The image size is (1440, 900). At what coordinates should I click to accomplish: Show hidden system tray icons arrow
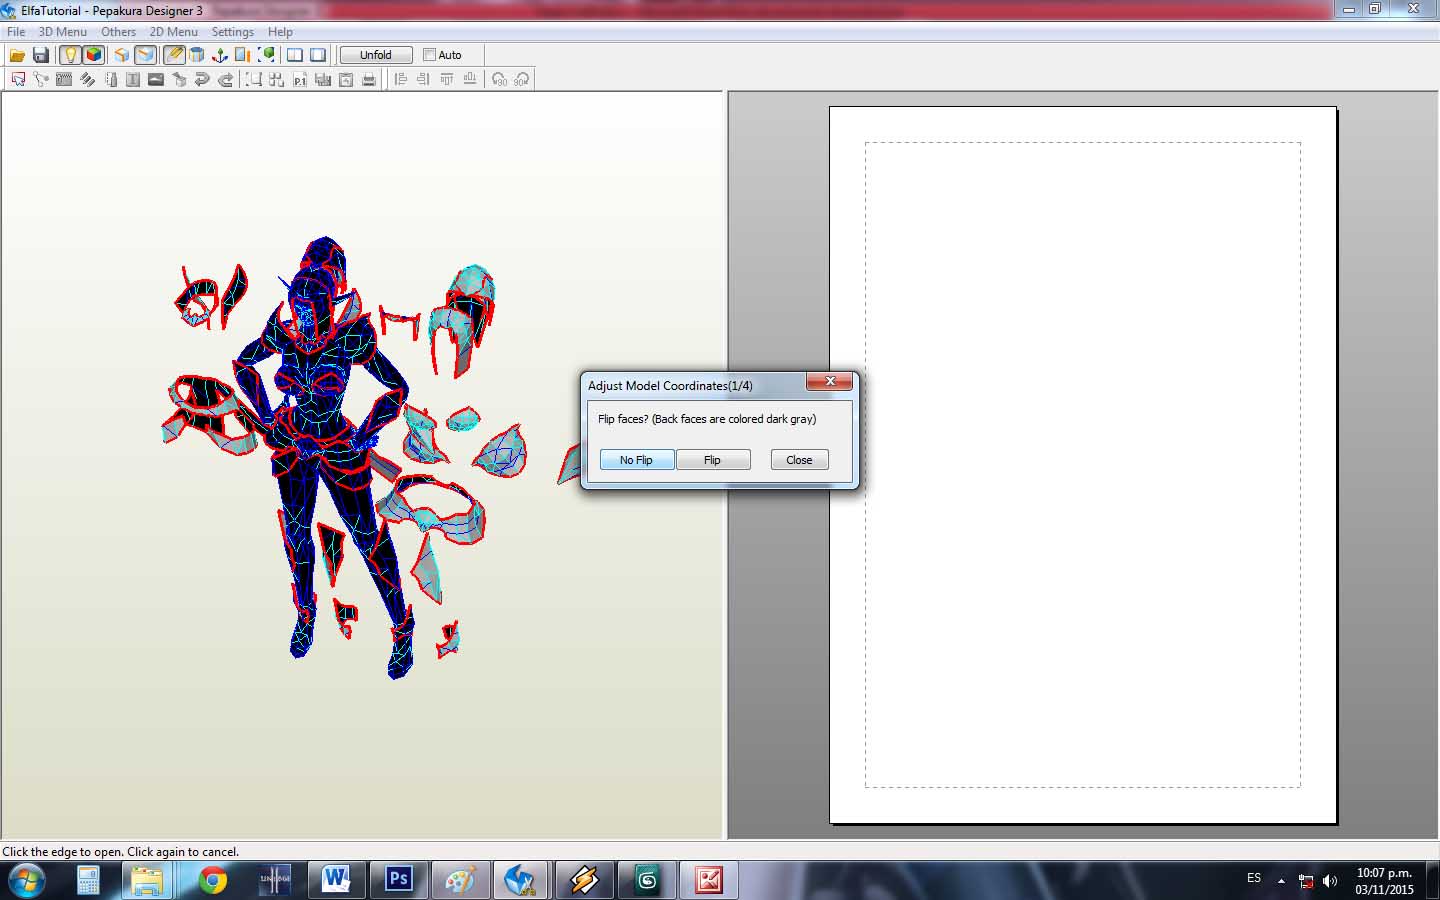click(1281, 881)
